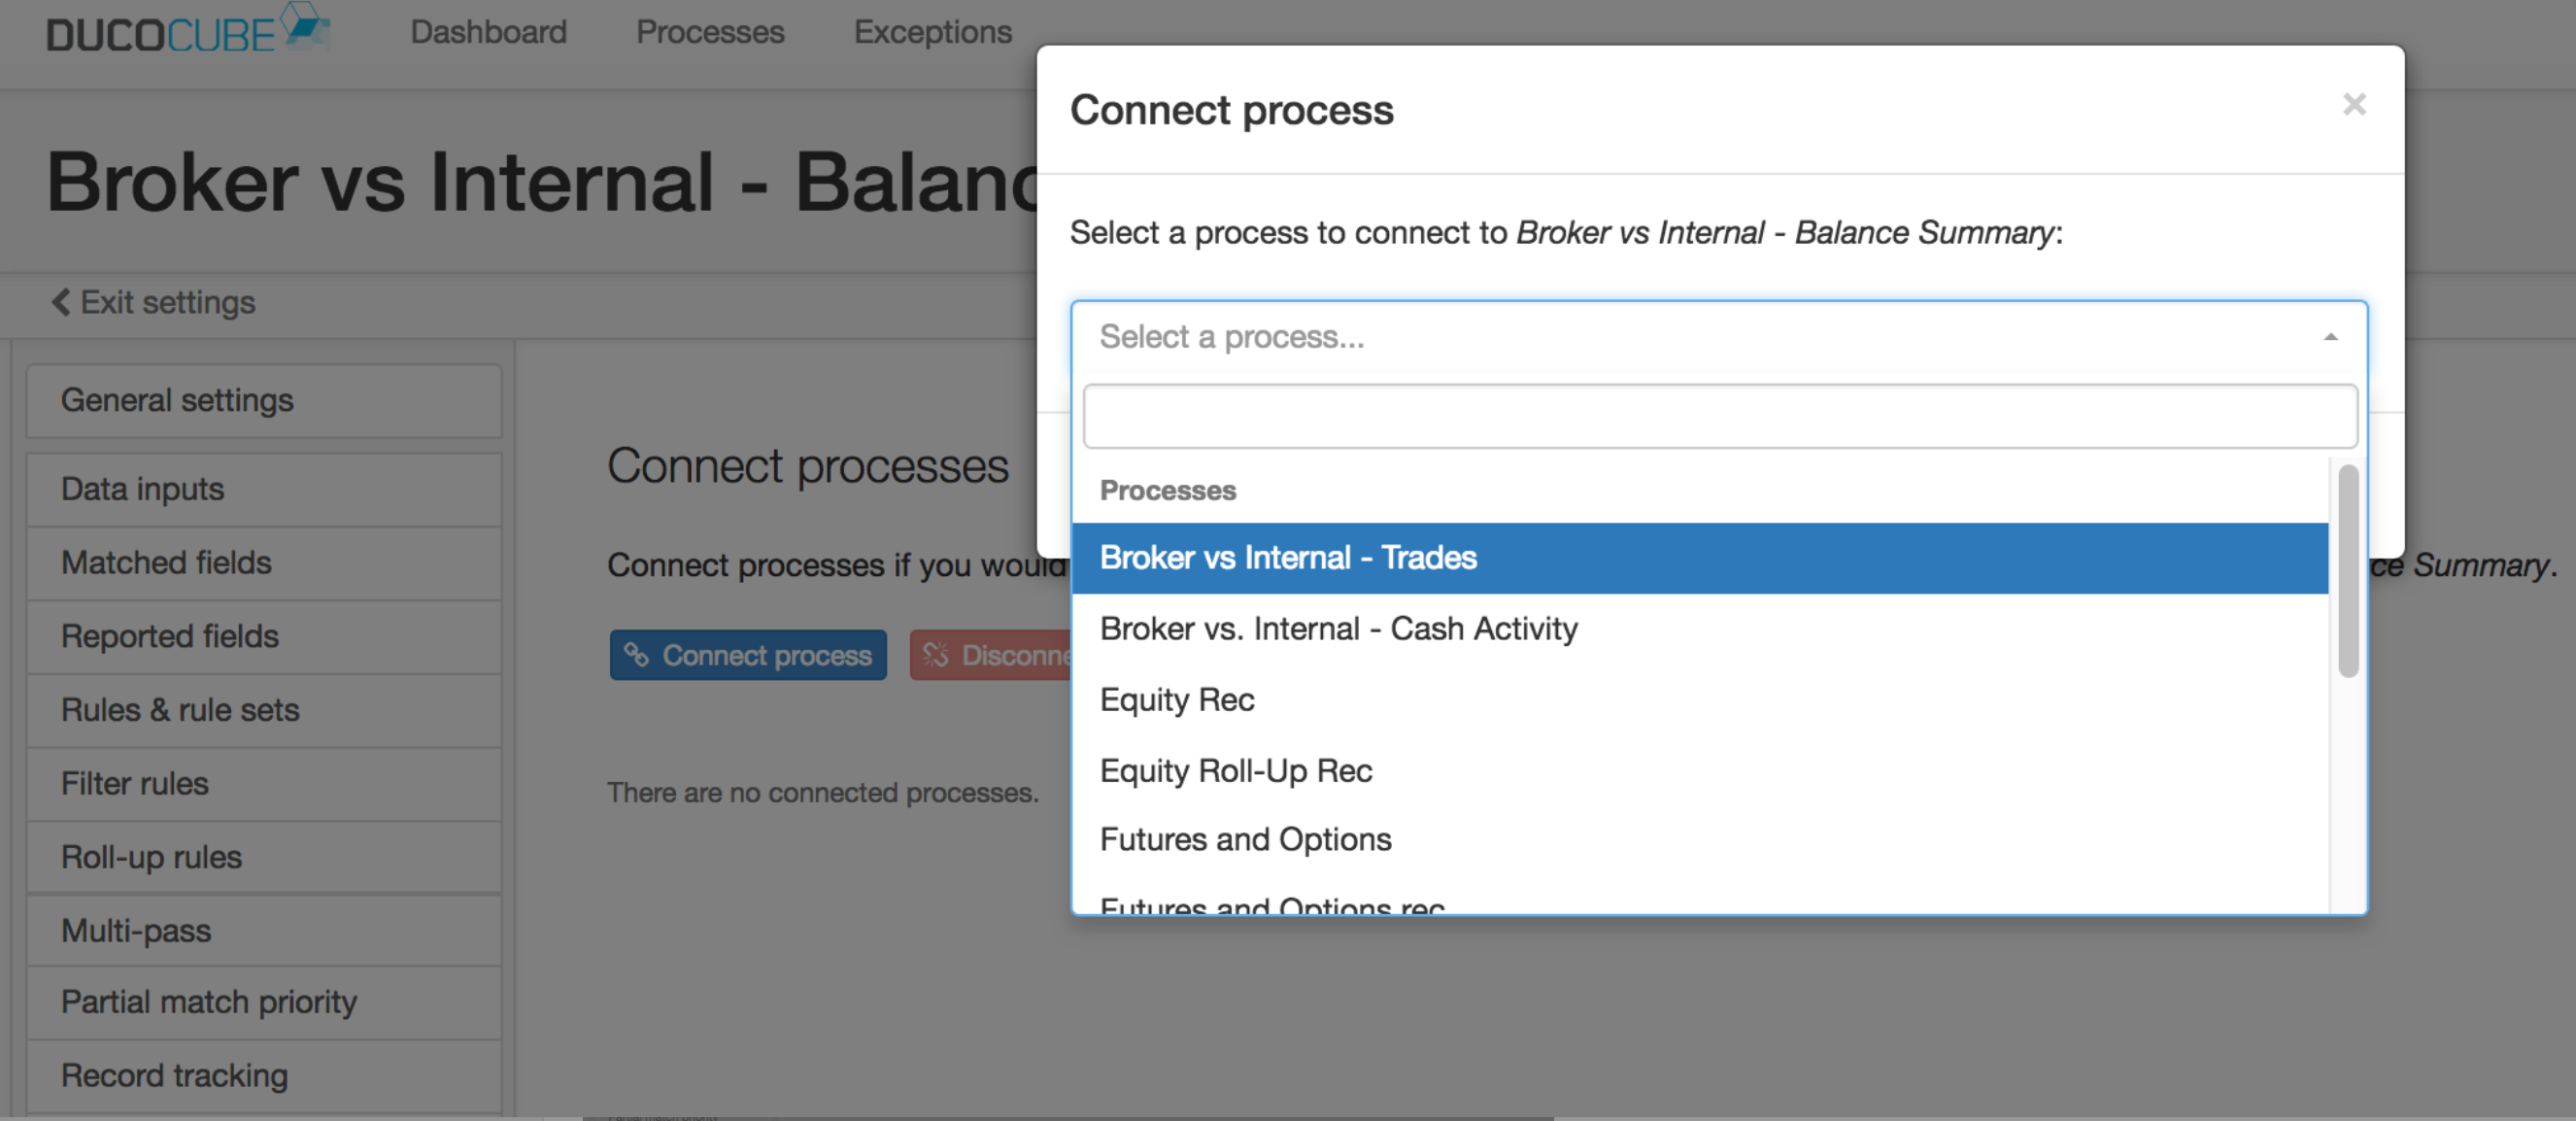2576x1121 pixels.
Task: Click the process list scrollbar thumb
Action: click(x=2348, y=571)
